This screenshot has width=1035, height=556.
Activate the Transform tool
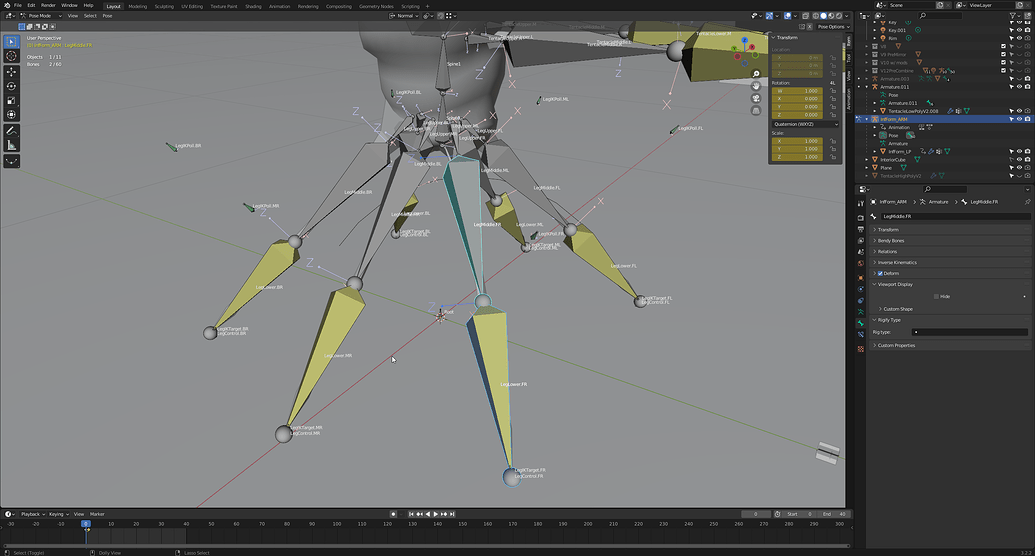pos(11,115)
